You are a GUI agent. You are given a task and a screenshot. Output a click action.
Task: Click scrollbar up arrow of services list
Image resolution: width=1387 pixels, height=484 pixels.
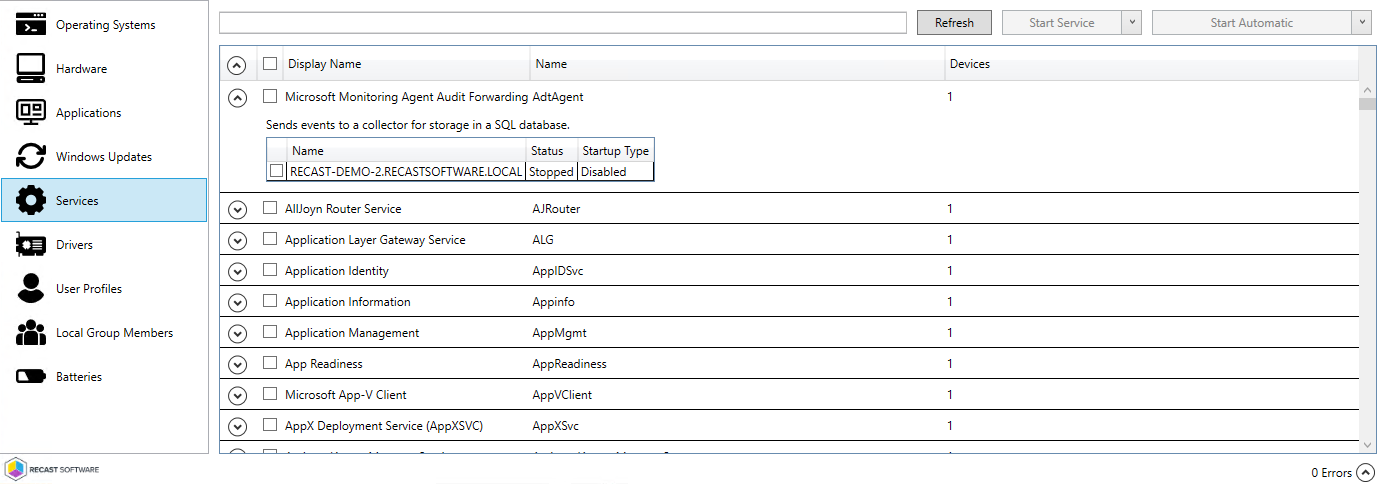click(x=1367, y=88)
